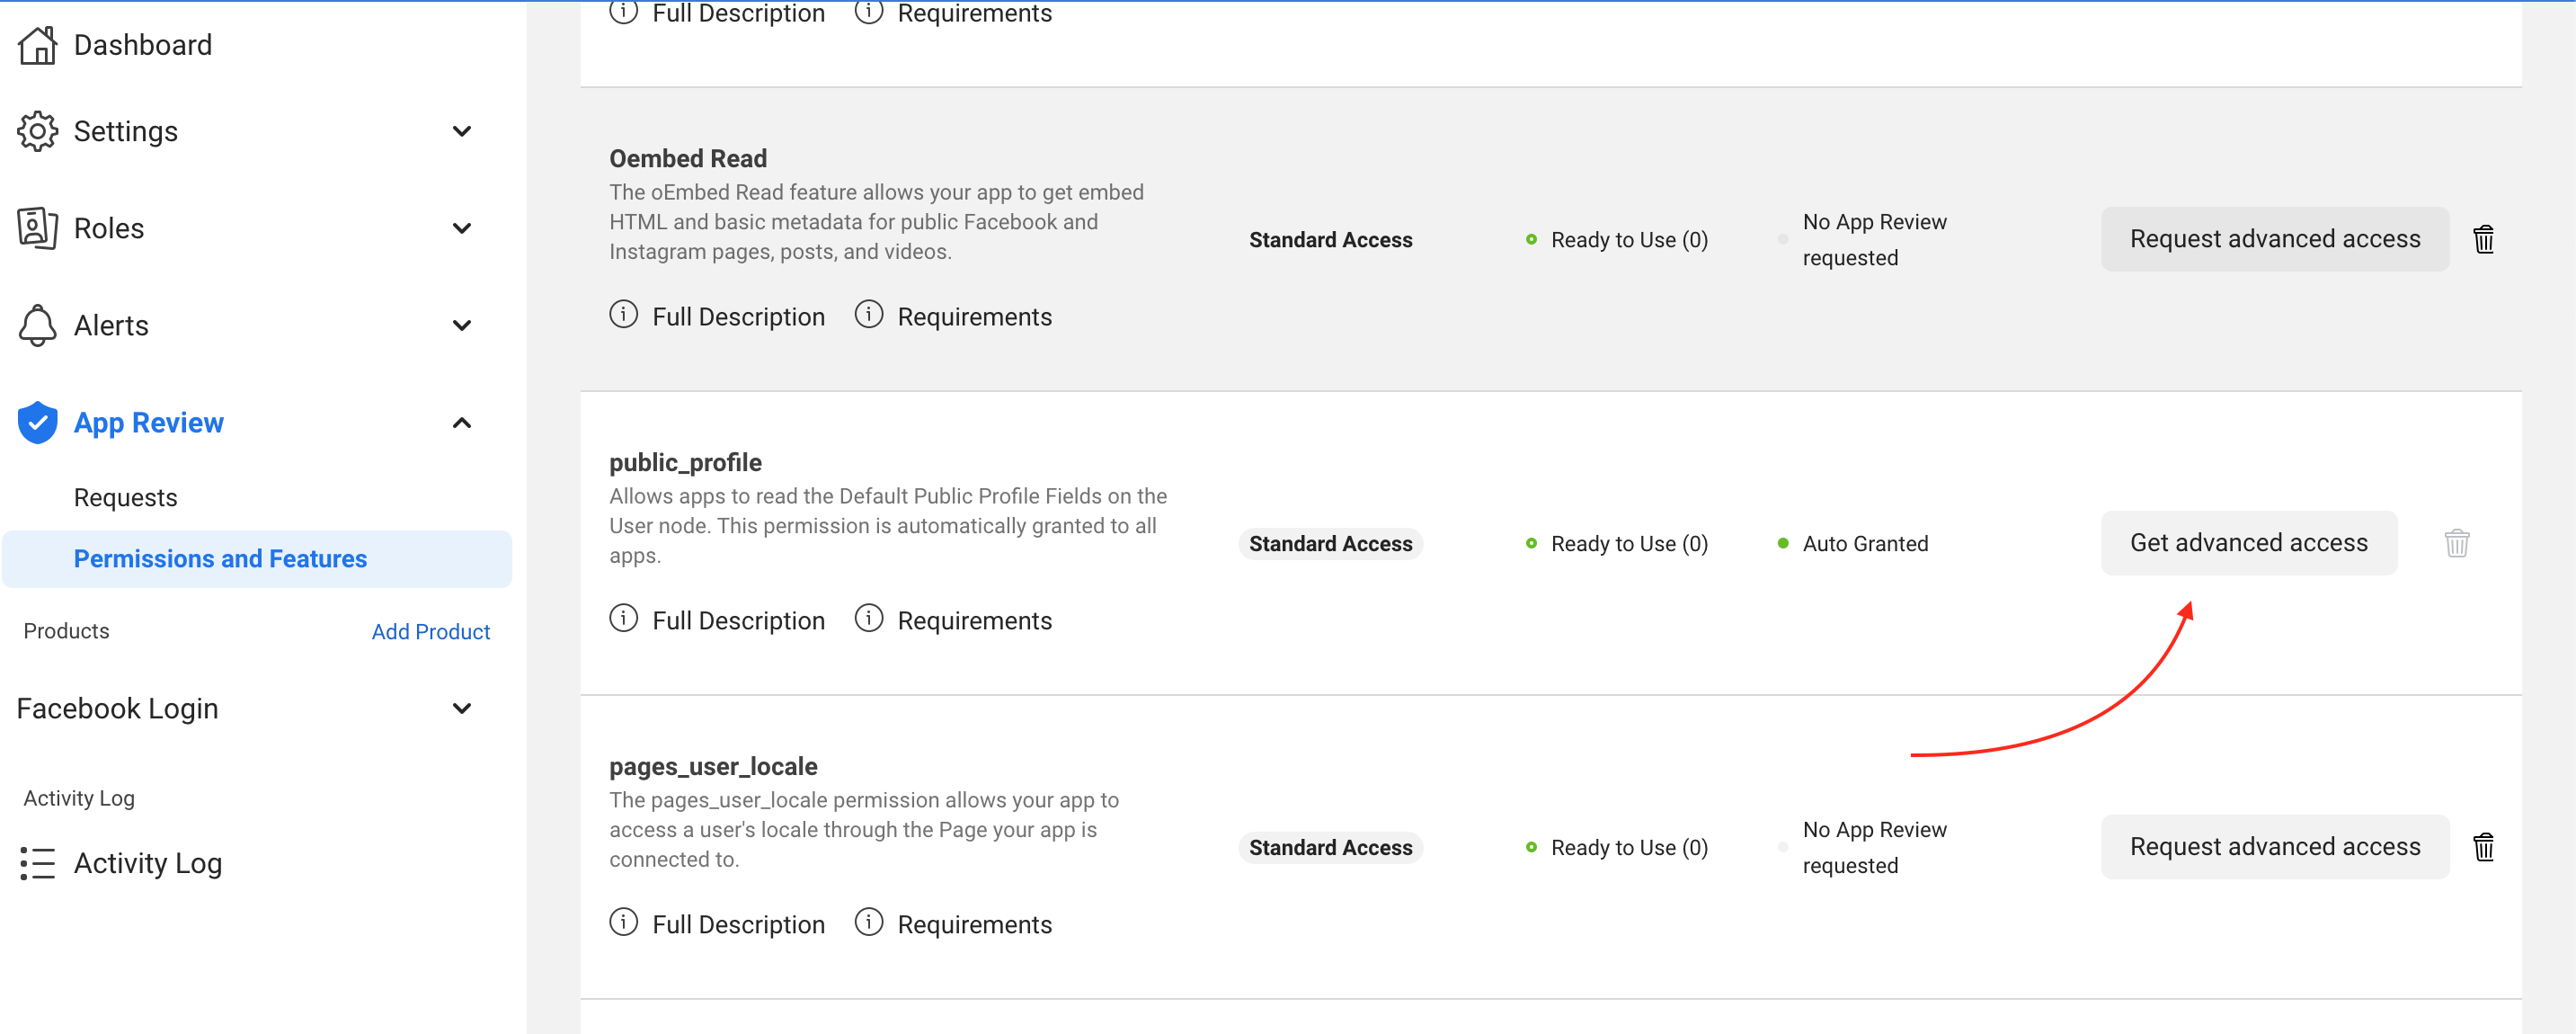Click the pages_user_locale permission title

point(713,766)
